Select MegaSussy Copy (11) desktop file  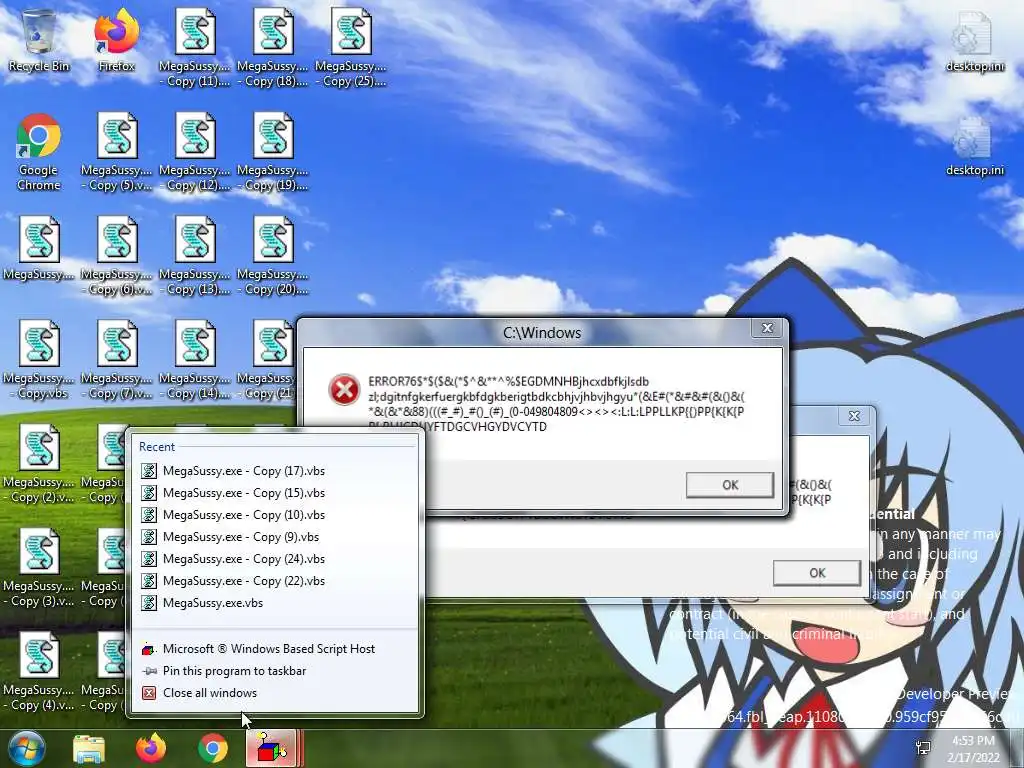(195, 48)
